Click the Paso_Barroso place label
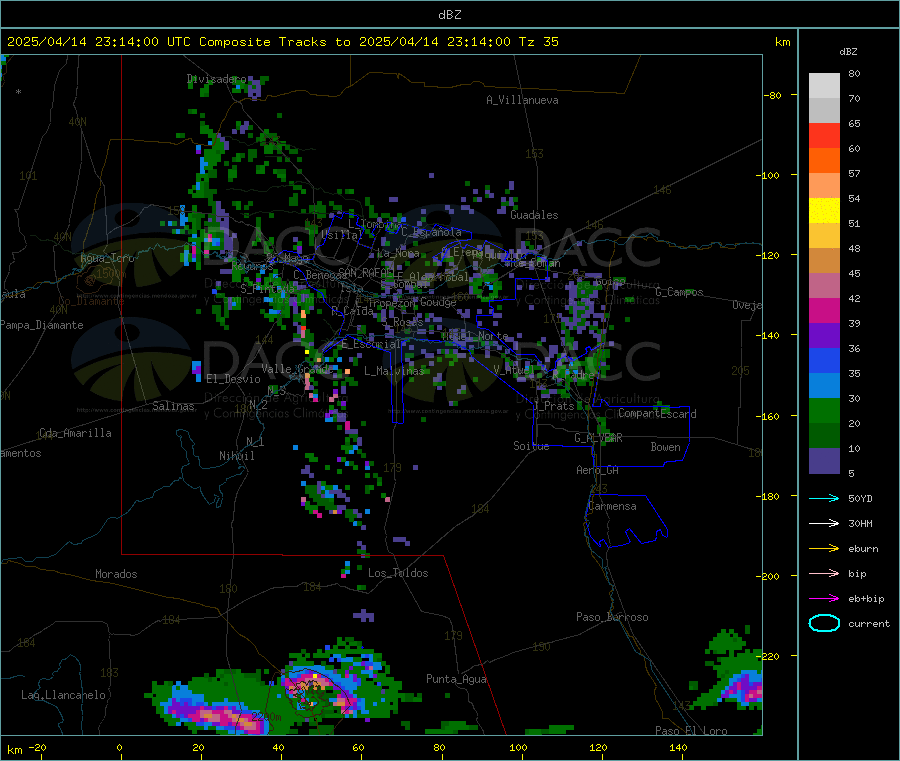The image size is (900, 761). 612,617
